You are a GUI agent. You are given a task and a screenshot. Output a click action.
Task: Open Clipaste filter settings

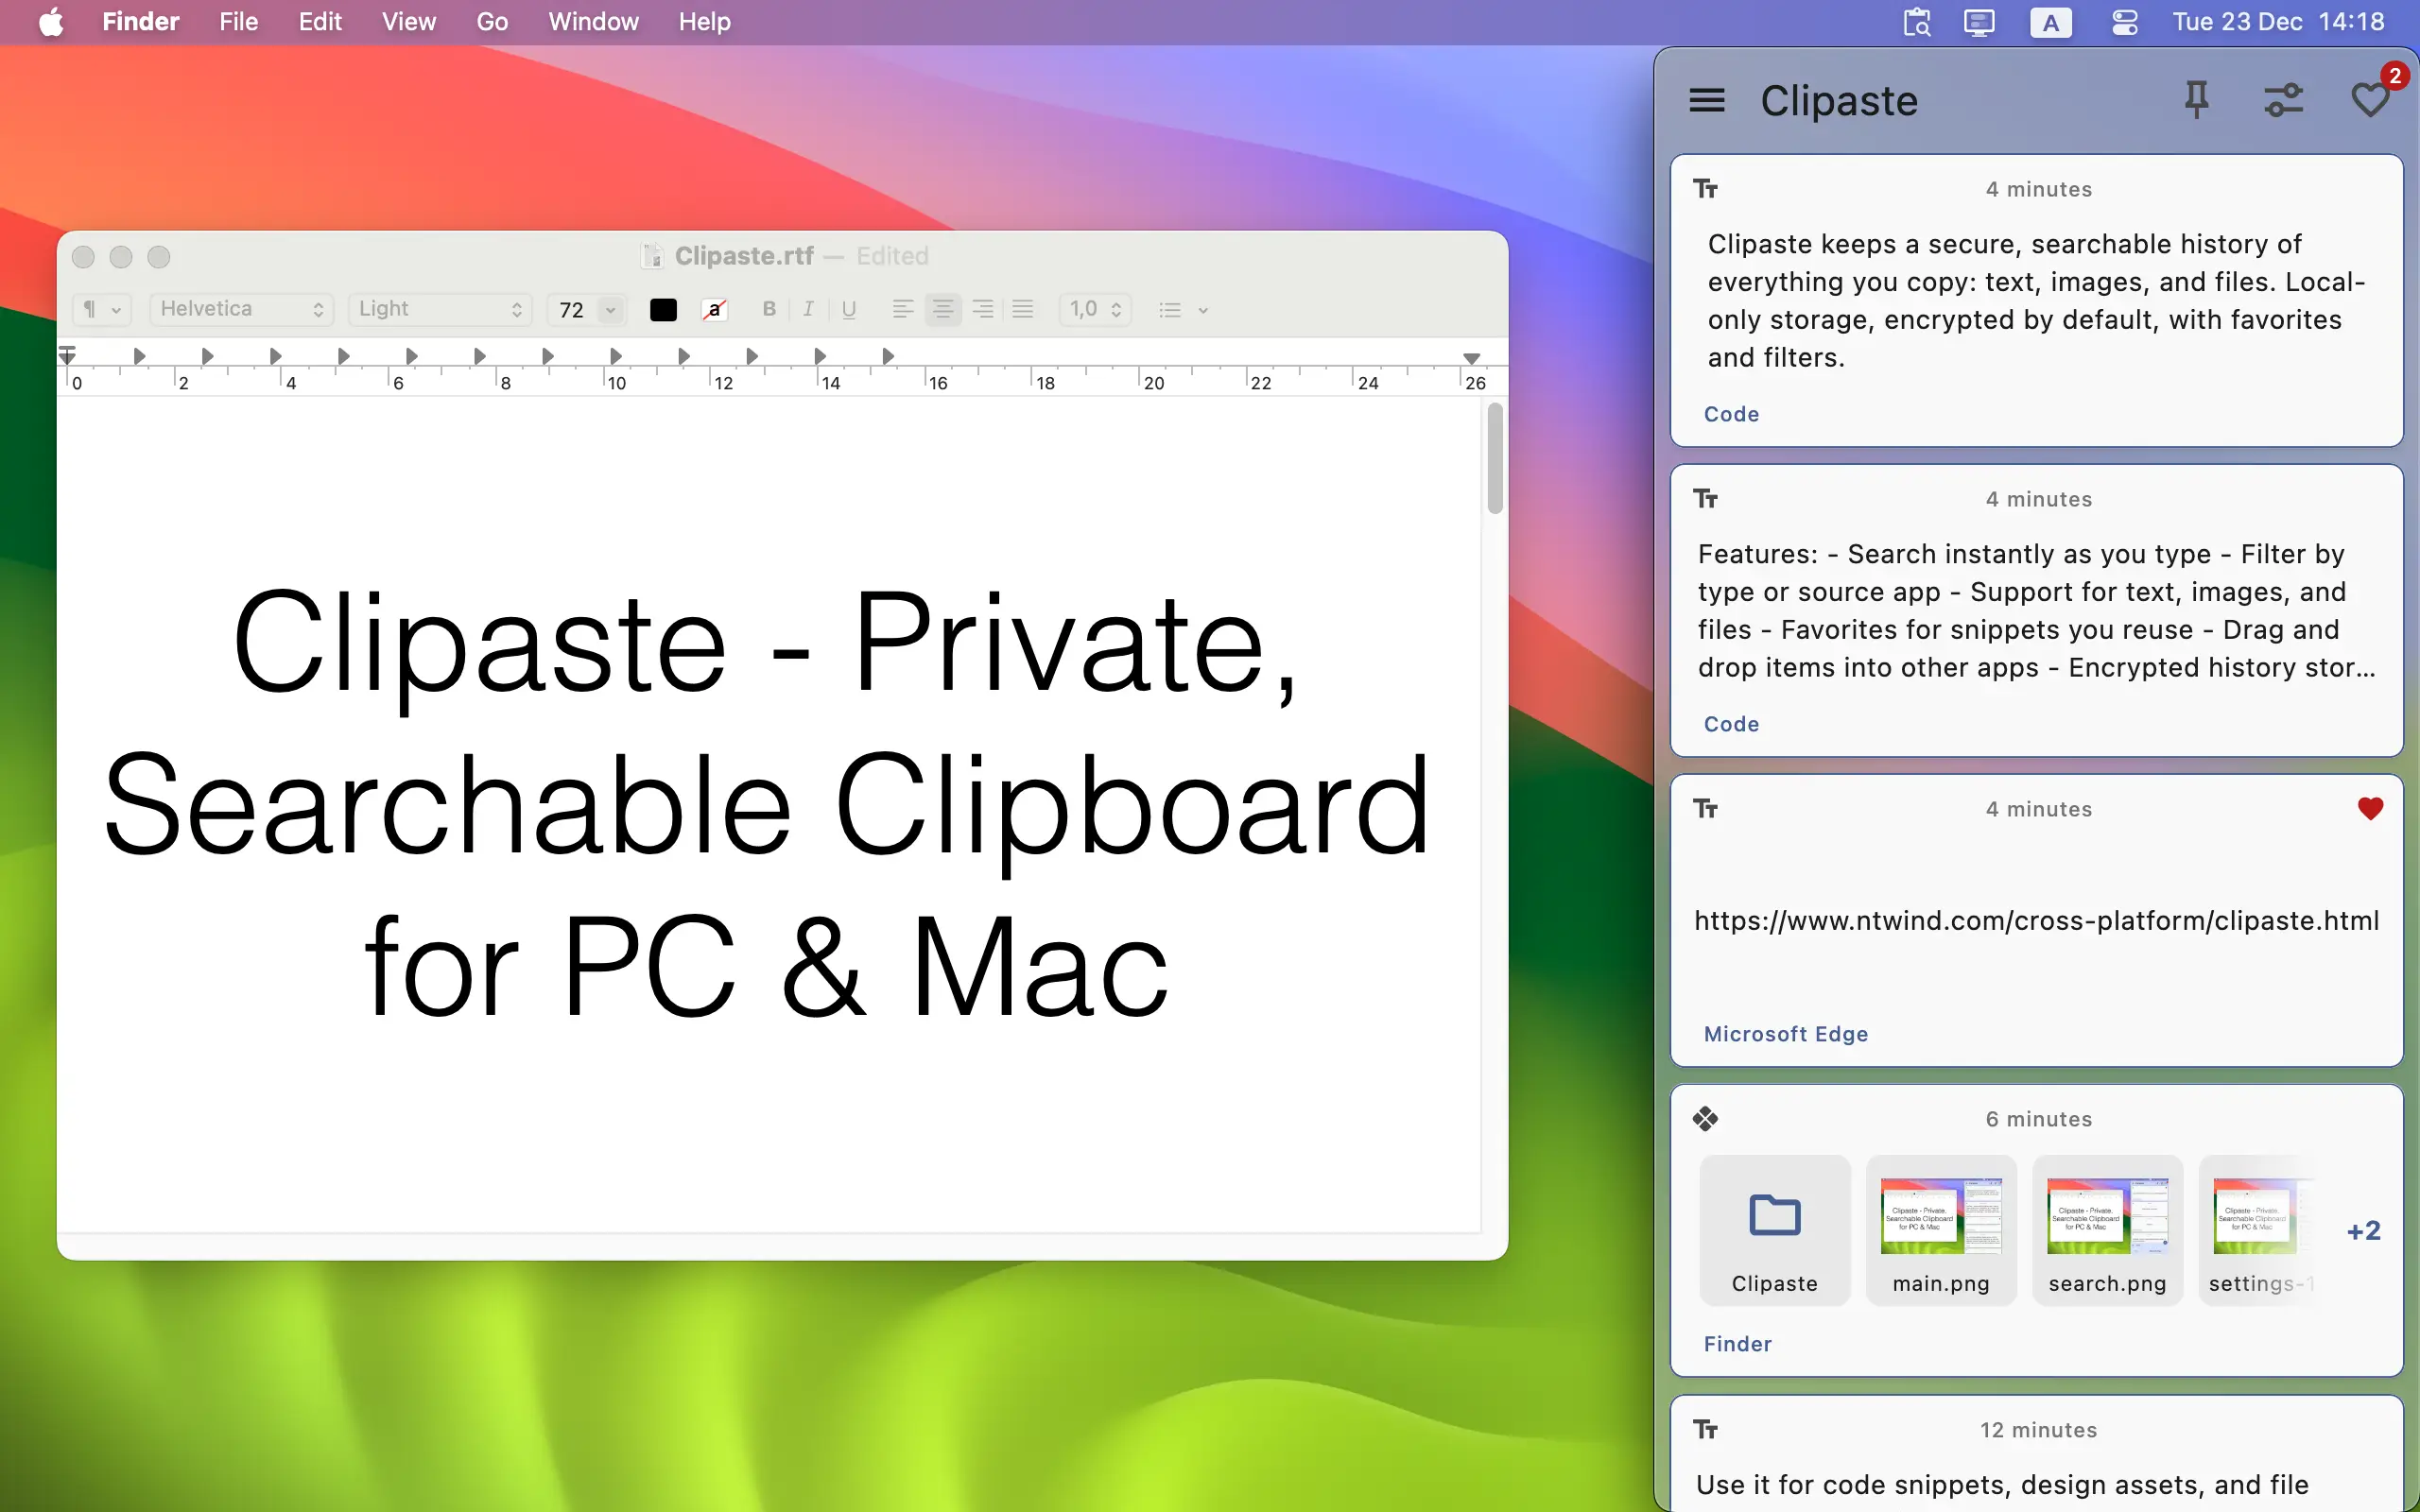[2284, 99]
